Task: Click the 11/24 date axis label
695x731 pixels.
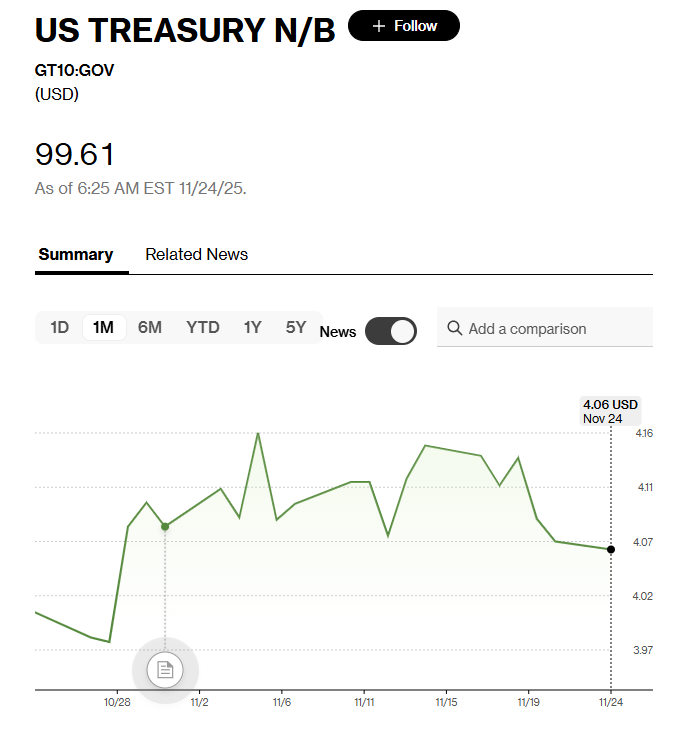Action: 611,703
